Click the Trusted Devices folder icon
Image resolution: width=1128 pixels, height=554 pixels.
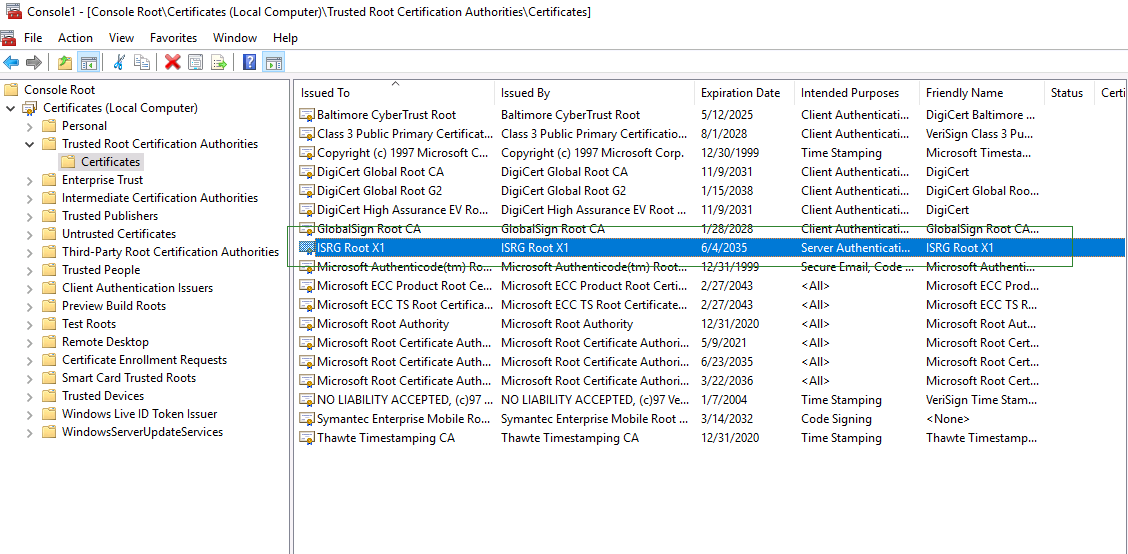49,396
